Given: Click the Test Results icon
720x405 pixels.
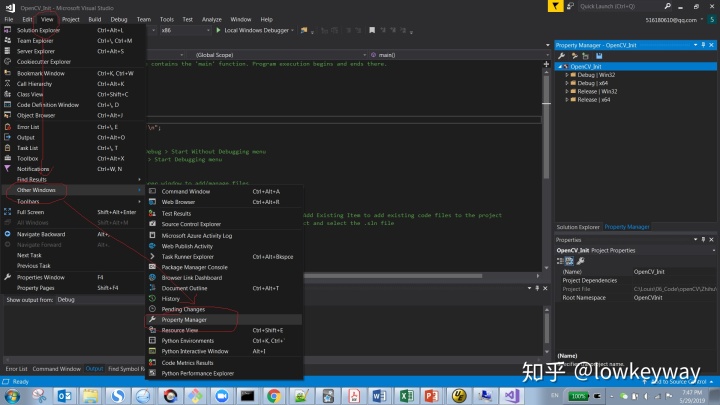Looking at the screenshot, I should click(x=152, y=213).
